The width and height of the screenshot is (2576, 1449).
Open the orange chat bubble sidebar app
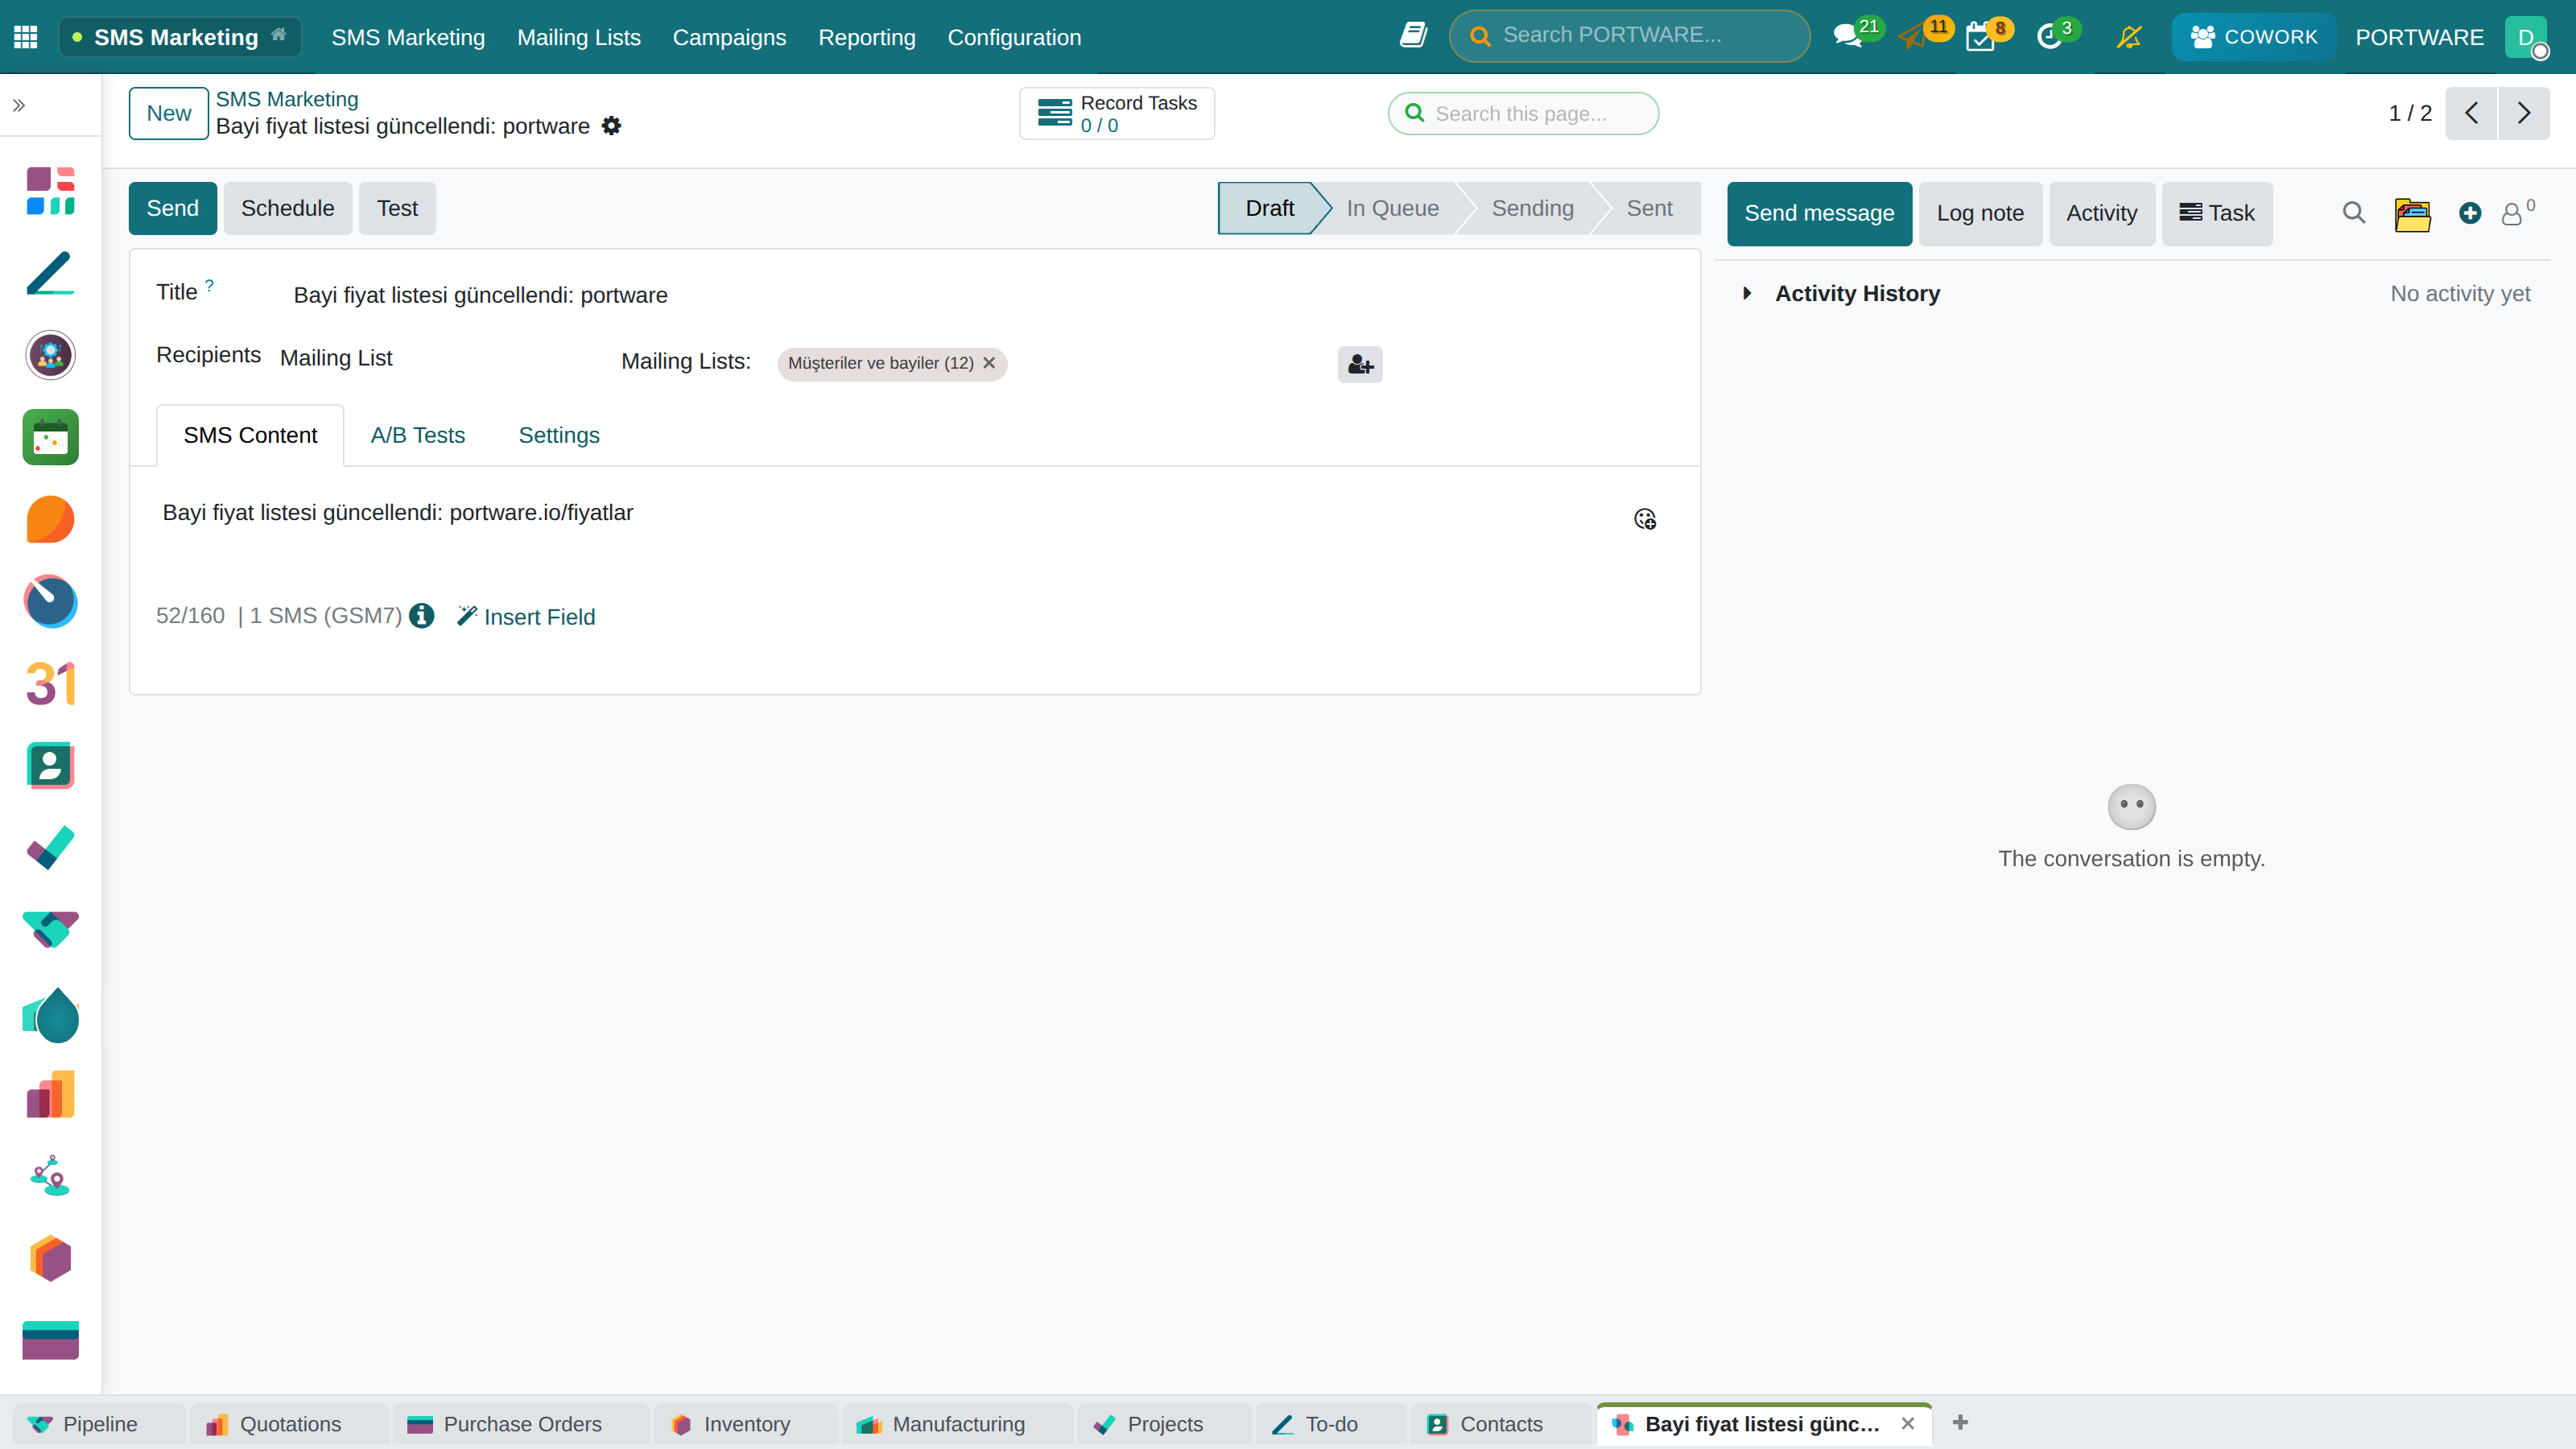[50, 520]
